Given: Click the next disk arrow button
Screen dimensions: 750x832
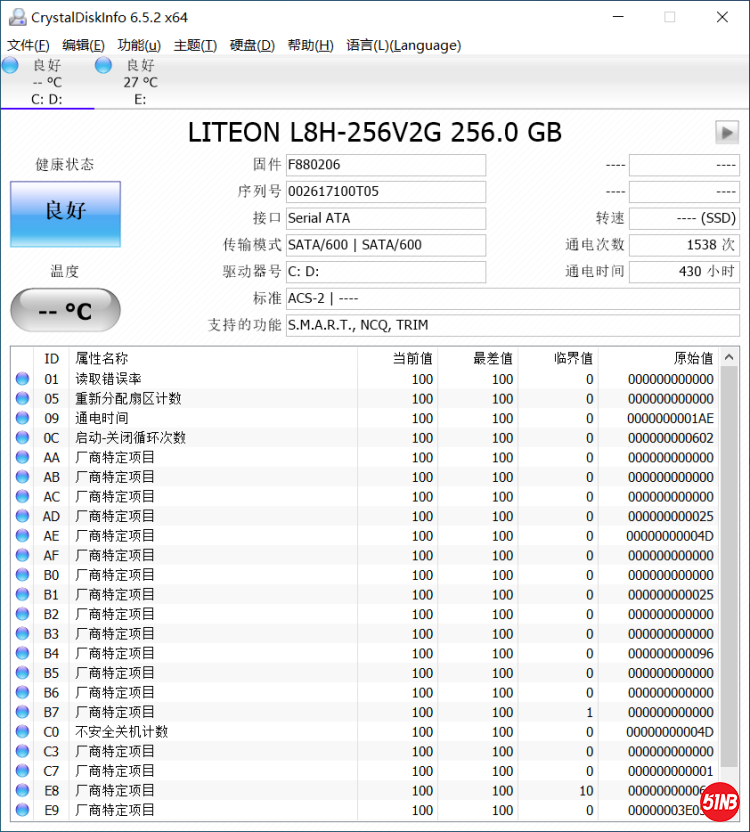Looking at the screenshot, I should click(726, 132).
